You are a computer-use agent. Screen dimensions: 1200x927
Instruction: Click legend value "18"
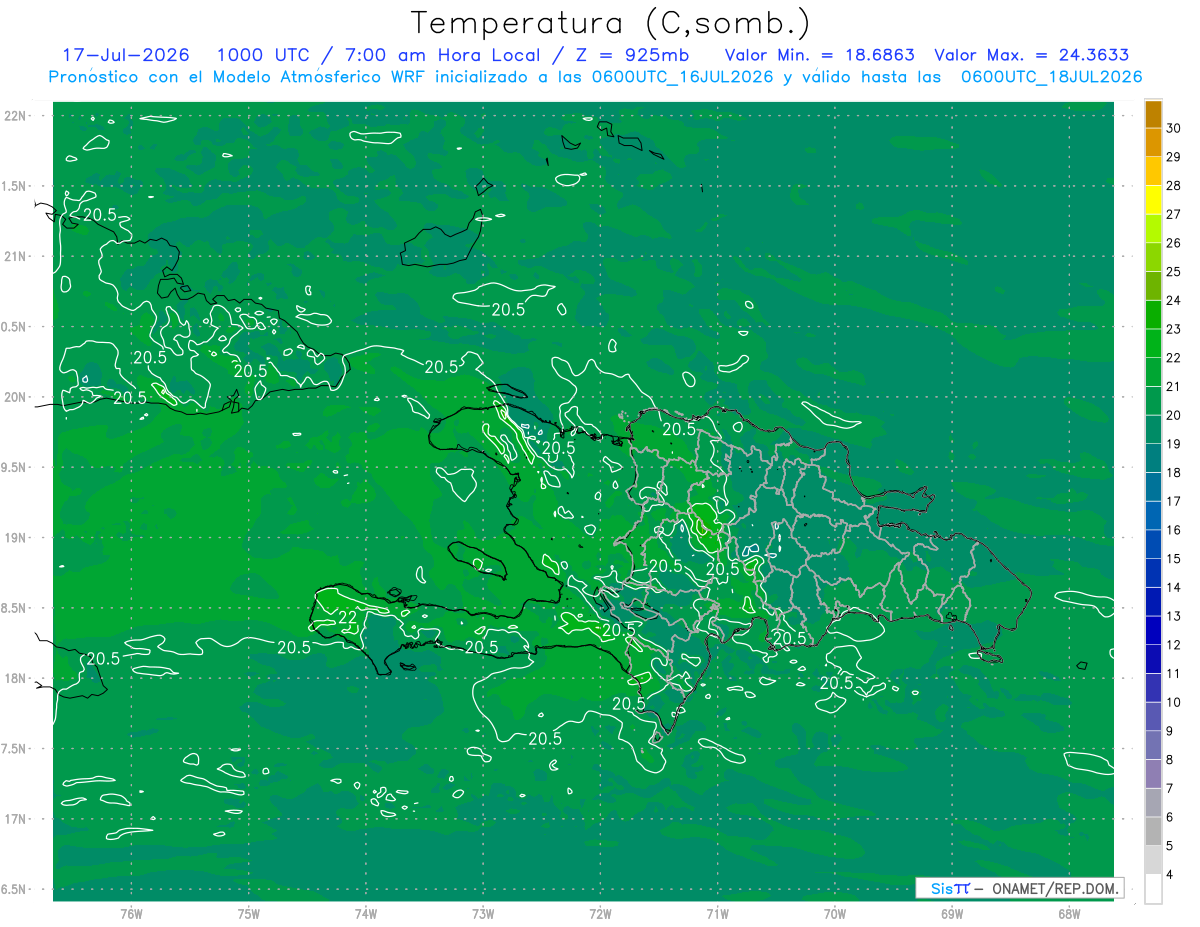tap(1174, 473)
